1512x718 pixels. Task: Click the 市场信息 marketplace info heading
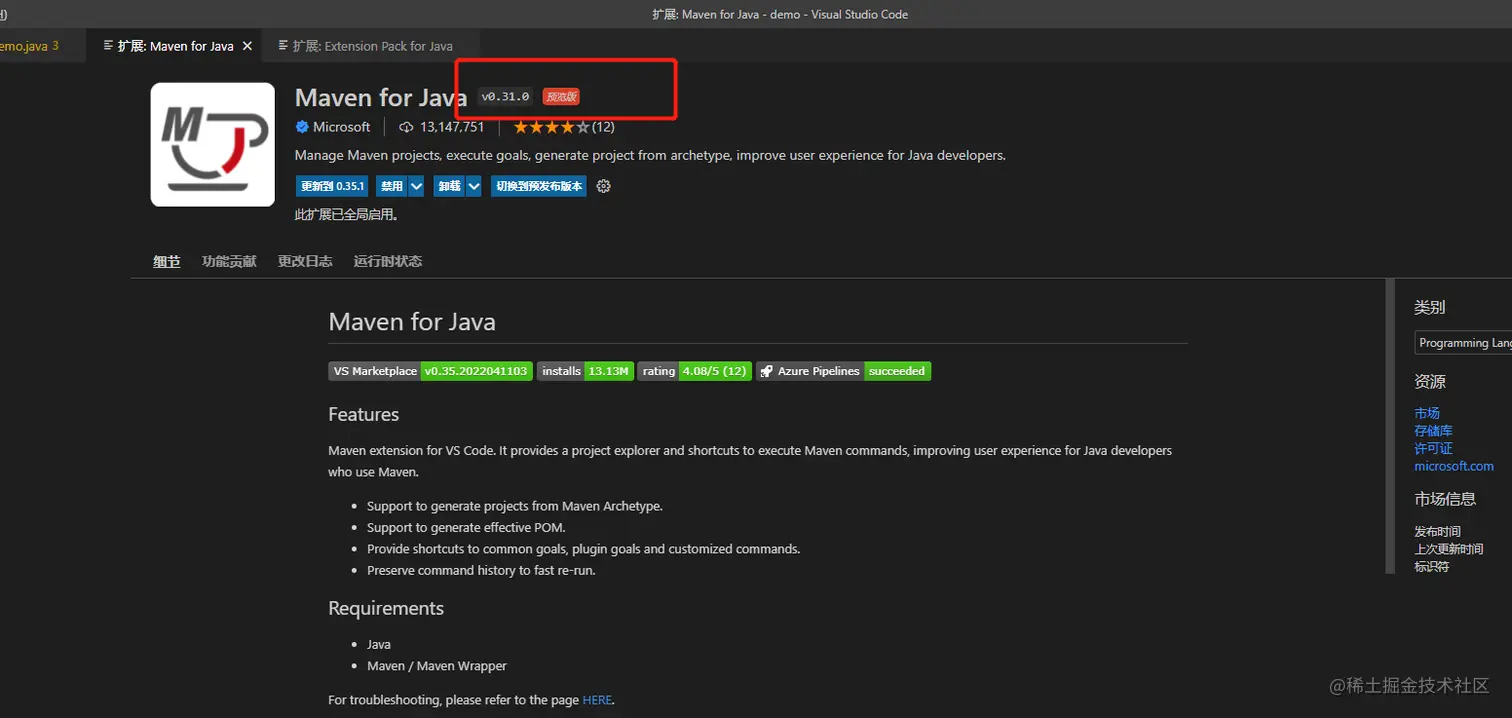(x=1445, y=499)
